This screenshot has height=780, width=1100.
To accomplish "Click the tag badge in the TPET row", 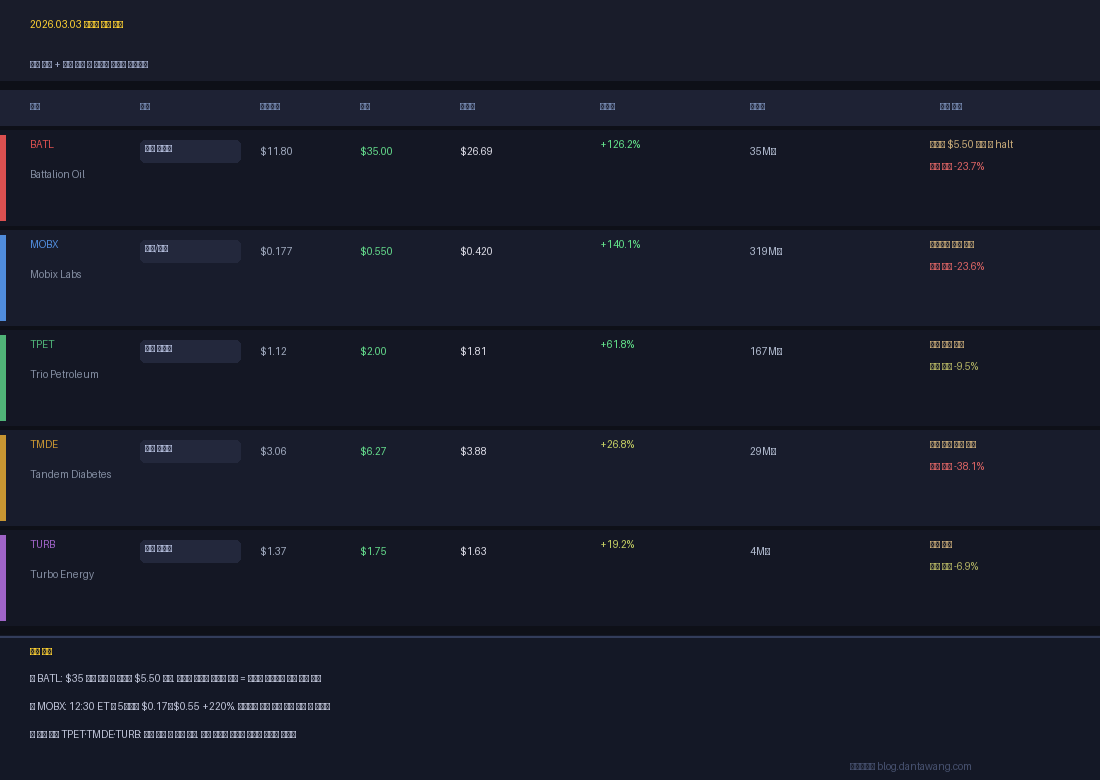I will (190, 351).
